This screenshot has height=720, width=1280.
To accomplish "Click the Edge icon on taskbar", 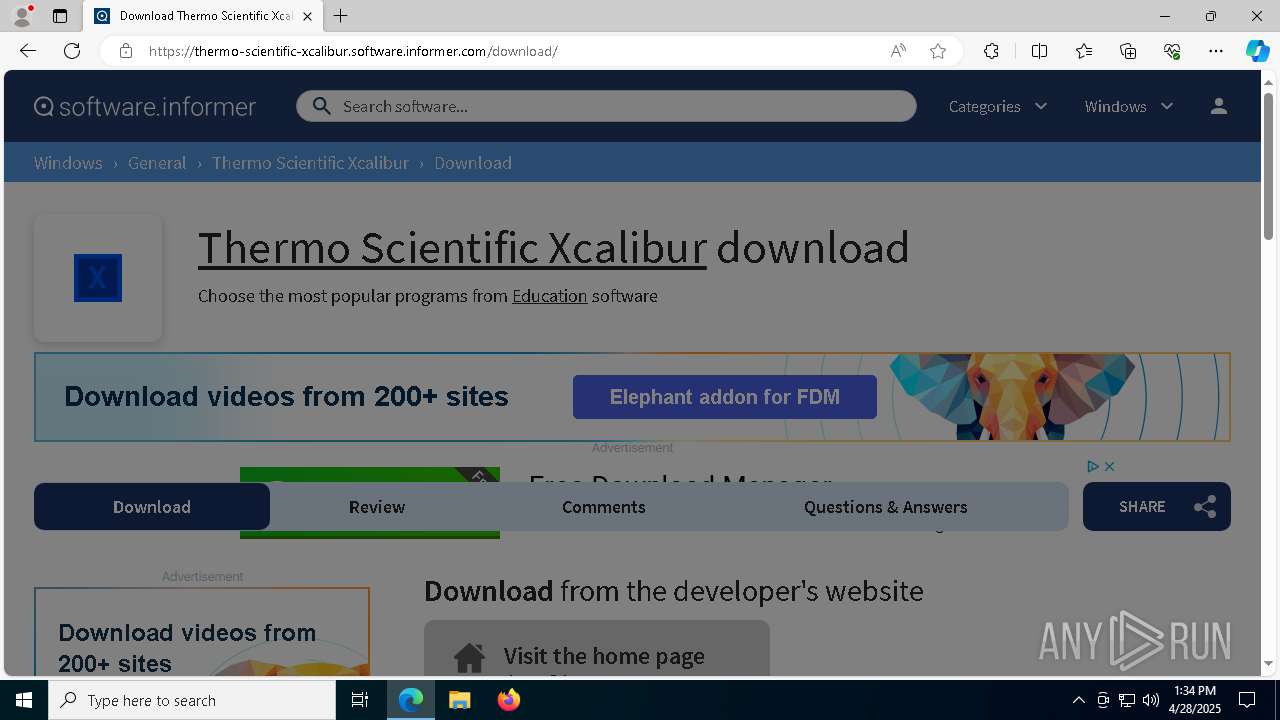I will (x=411, y=700).
